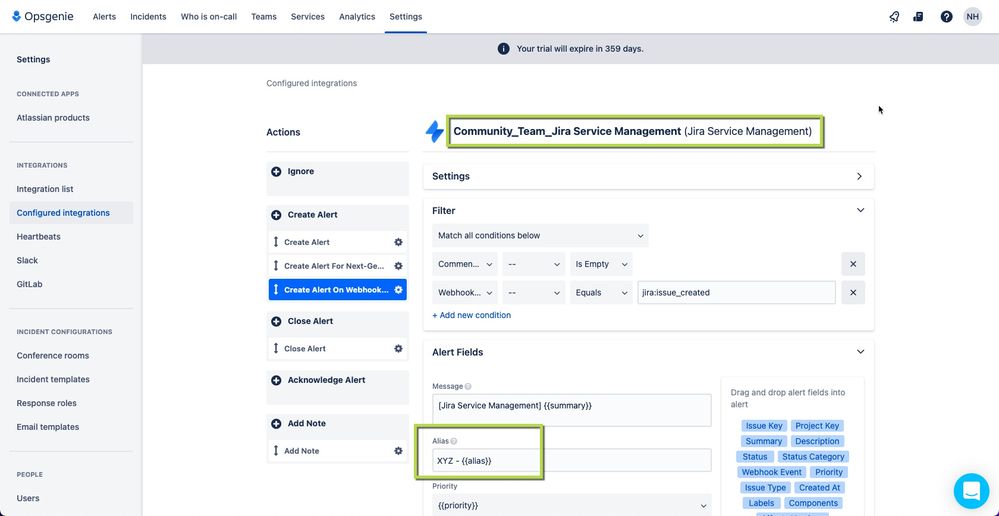Viewport: 999px width, 516px height.
Task: Select the Components field tag
Action: tap(813, 503)
